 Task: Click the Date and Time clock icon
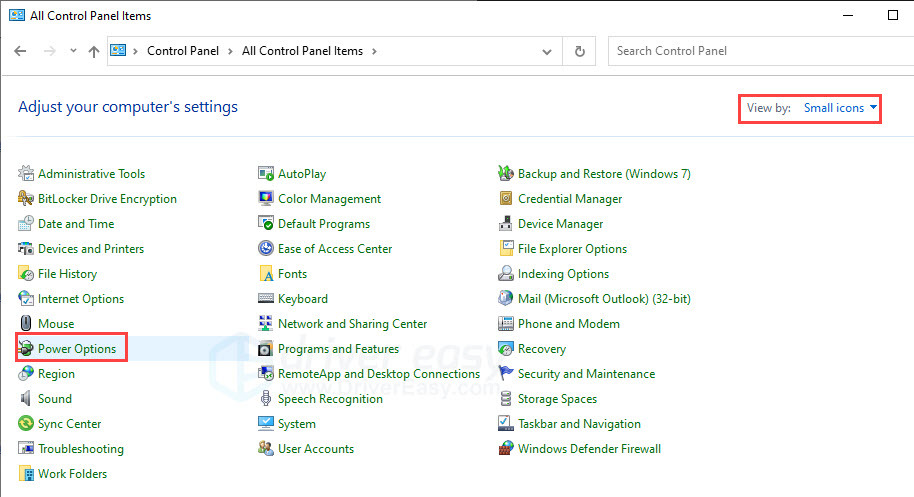26,223
